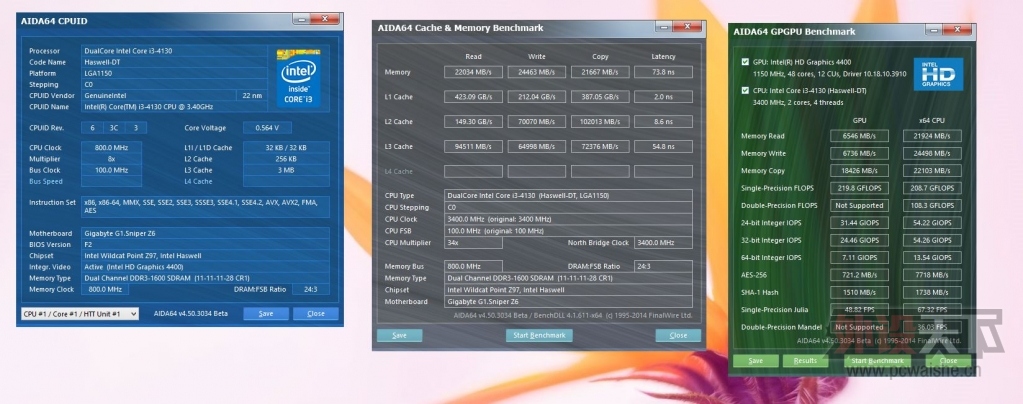The height and width of the screenshot is (404, 1023).
Task: Click x64 CPU Memory Read value 21924 MB/s
Action: (932, 136)
